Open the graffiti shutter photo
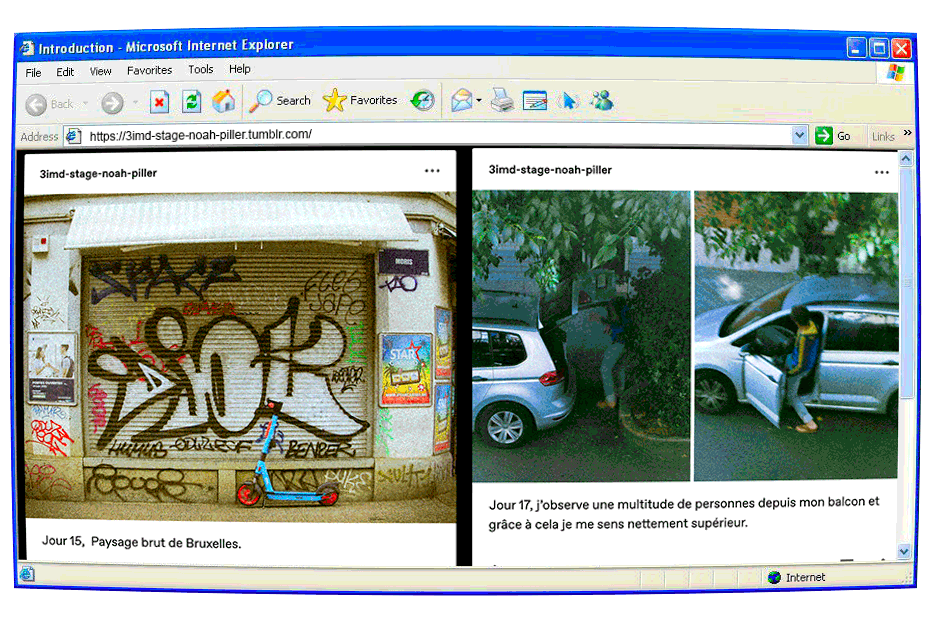The height and width of the screenshot is (621, 931). [239, 355]
